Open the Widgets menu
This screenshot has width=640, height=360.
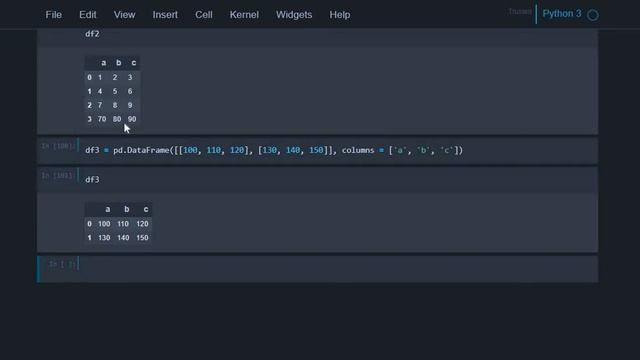[x=294, y=15]
